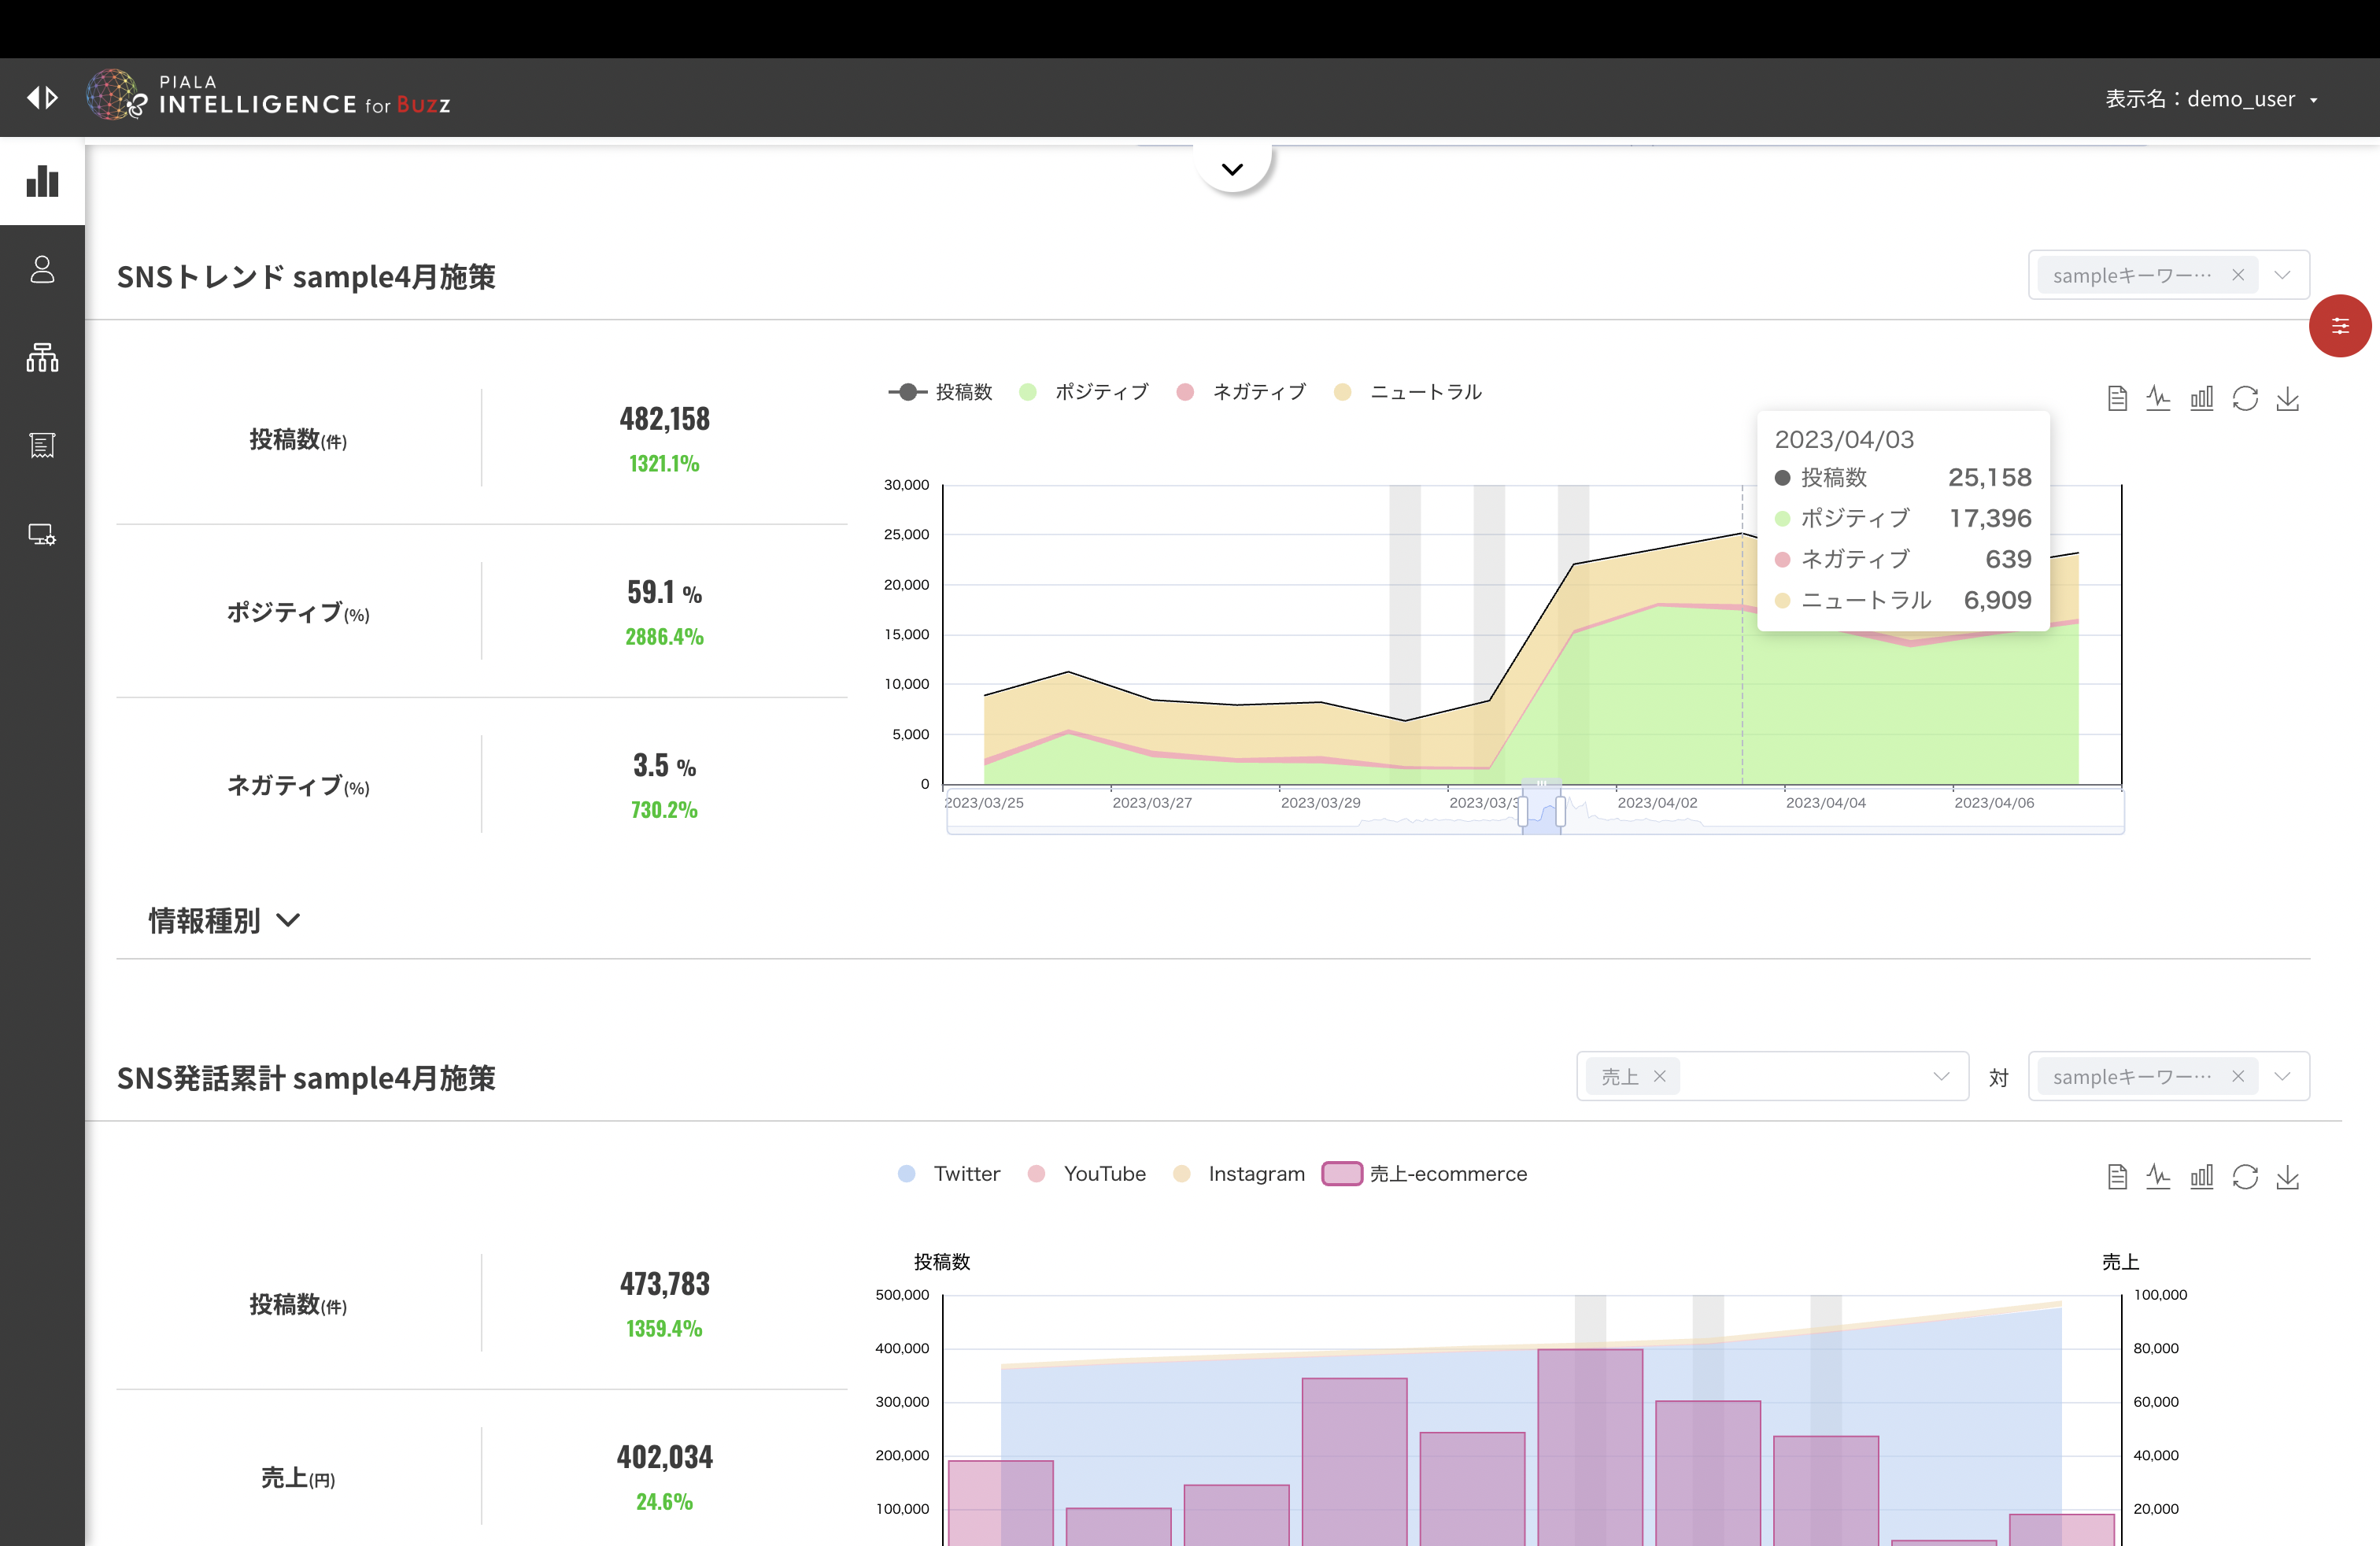Expand the 情報種別 section
2380x1546 pixels.
(224, 920)
